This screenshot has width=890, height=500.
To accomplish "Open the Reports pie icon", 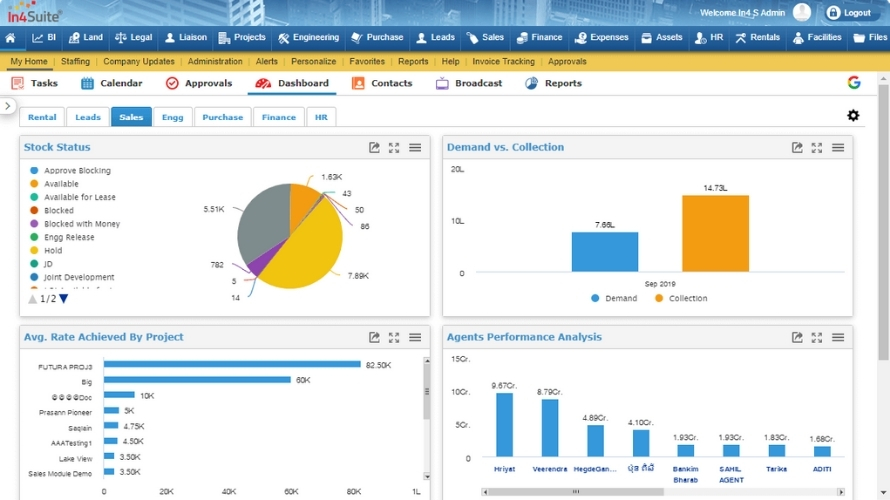I will click(x=531, y=83).
